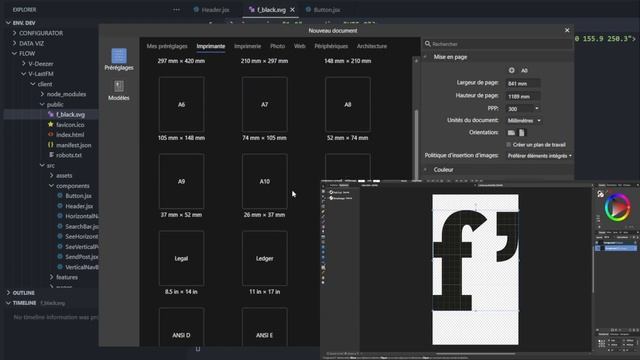Click the '105 mm × 148 mm' size label
This screenshot has width=640, height=360.
coord(181,138)
